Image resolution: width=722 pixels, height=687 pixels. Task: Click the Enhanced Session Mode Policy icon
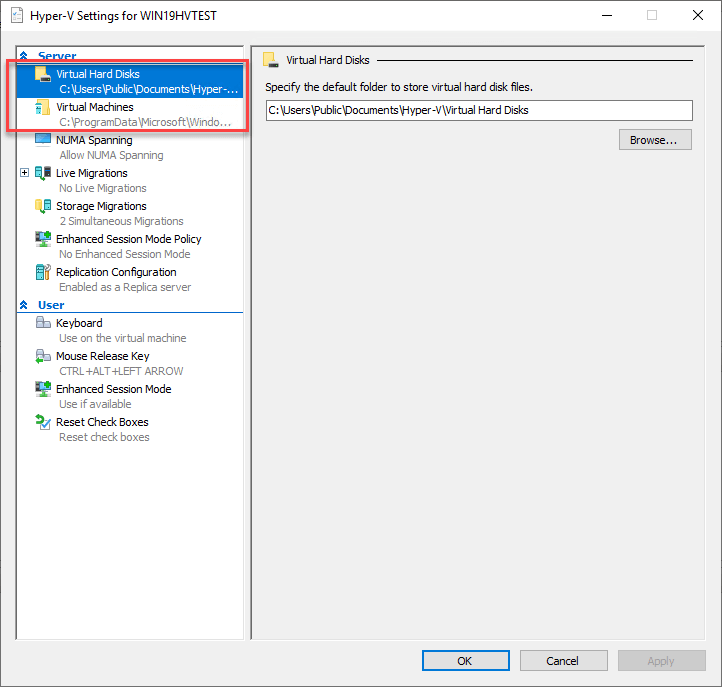(43, 239)
